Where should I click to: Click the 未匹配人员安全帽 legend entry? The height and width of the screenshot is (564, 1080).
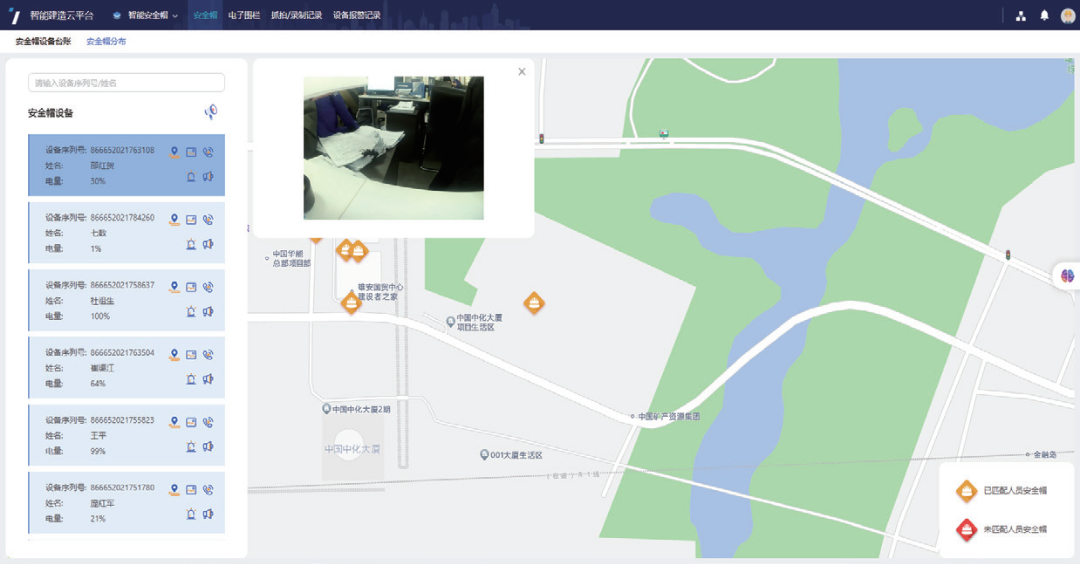tap(1001, 530)
